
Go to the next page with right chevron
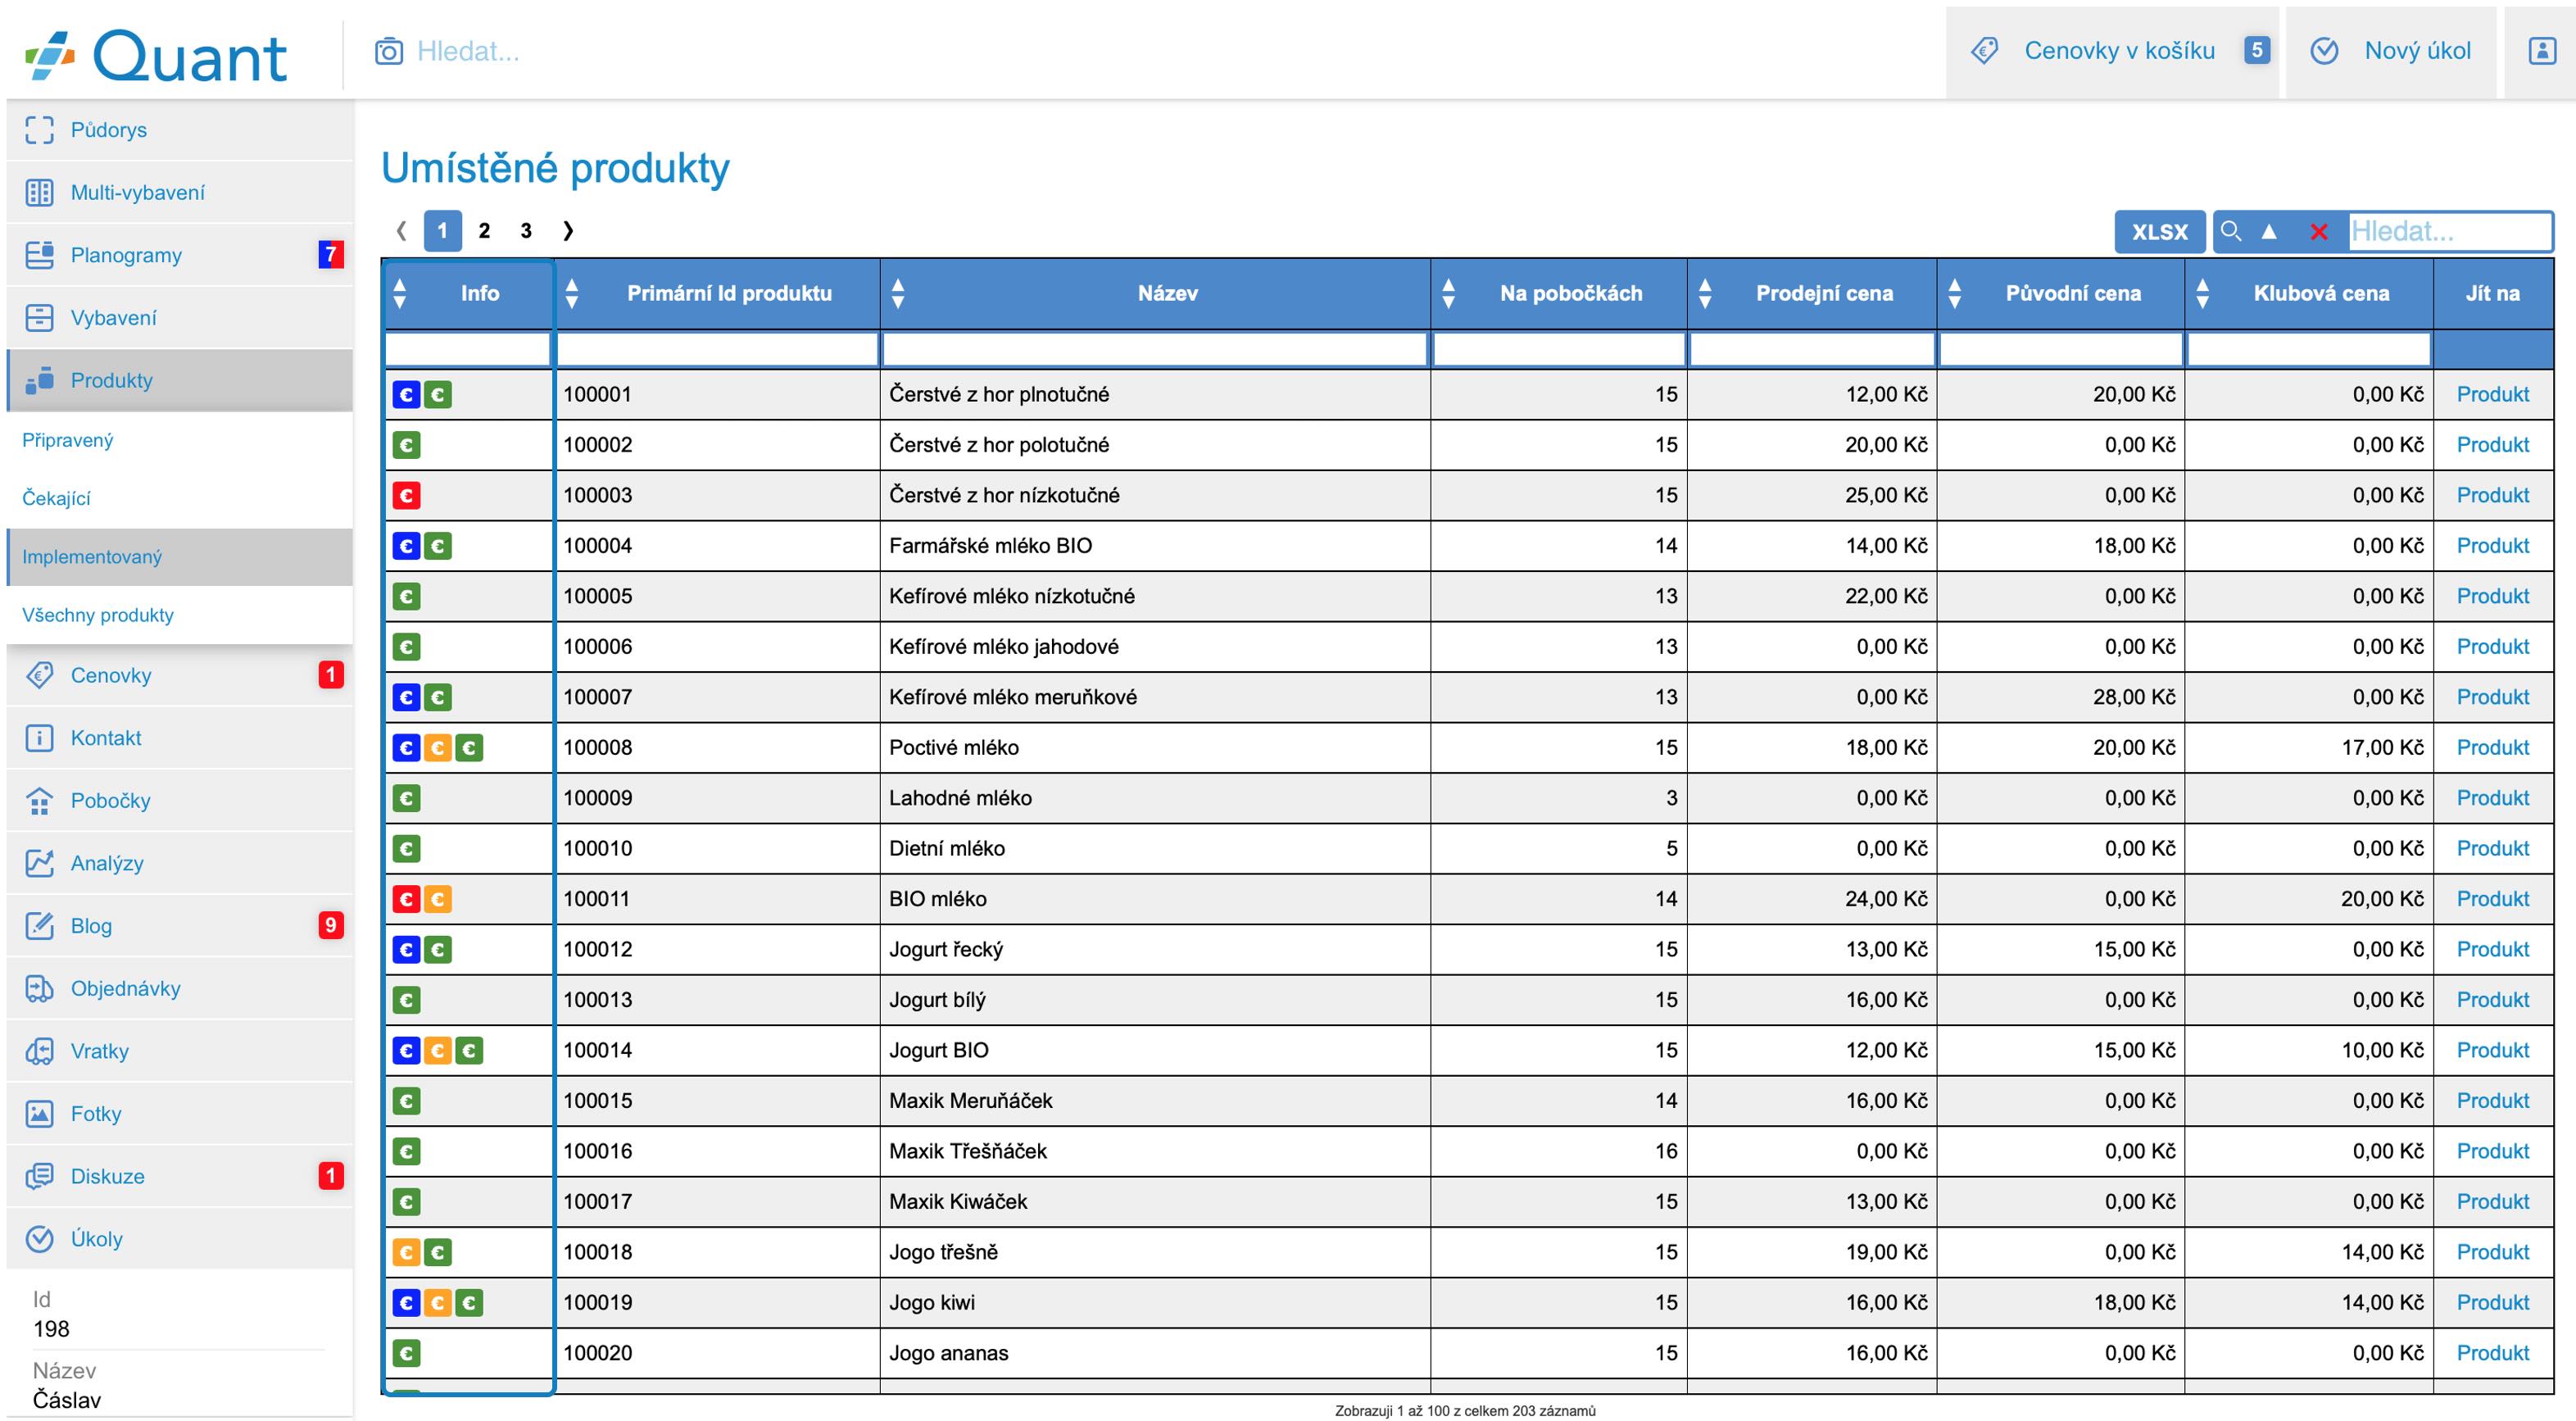pyautogui.click(x=568, y=231)
